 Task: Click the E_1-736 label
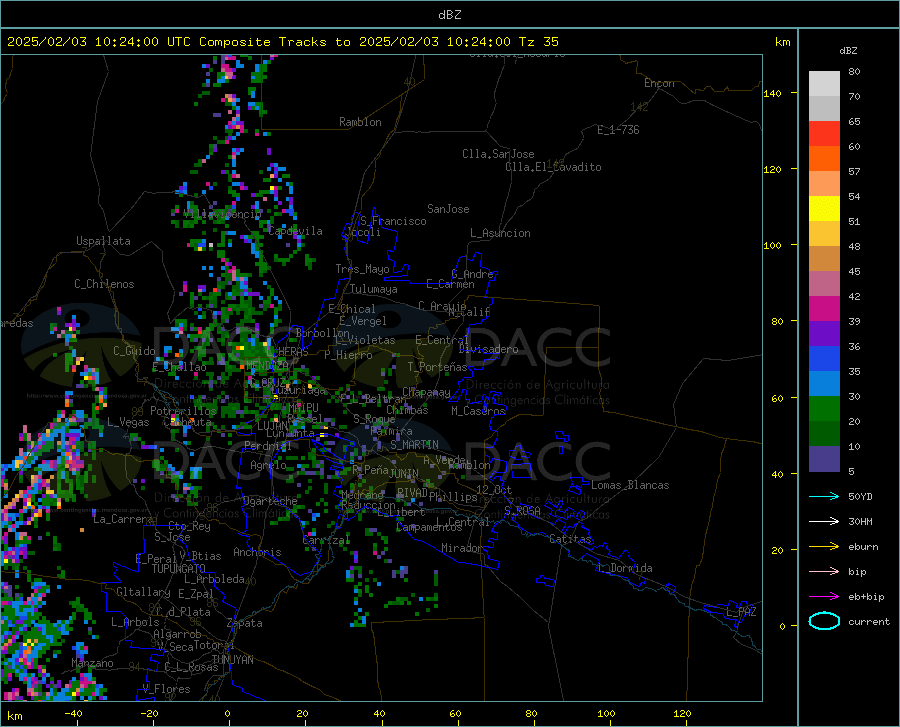point(618,130)
